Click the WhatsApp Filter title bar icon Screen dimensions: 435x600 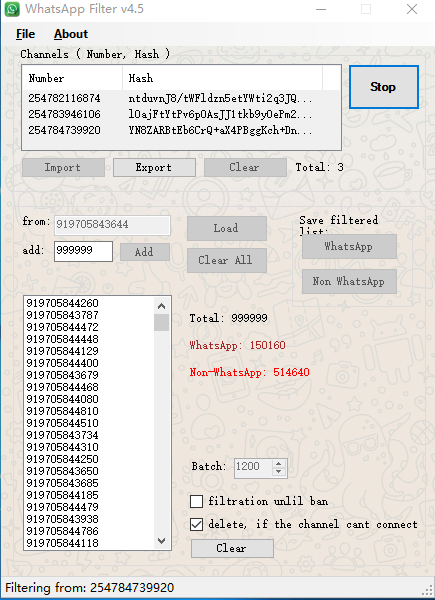[x=11, y=9]
